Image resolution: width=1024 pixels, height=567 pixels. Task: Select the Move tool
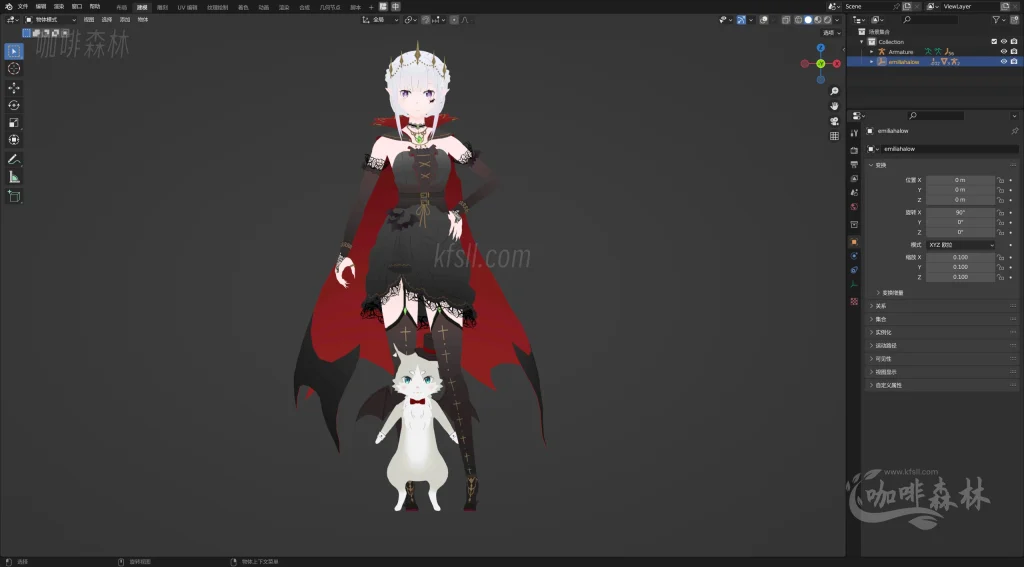(x=14, y=88)
